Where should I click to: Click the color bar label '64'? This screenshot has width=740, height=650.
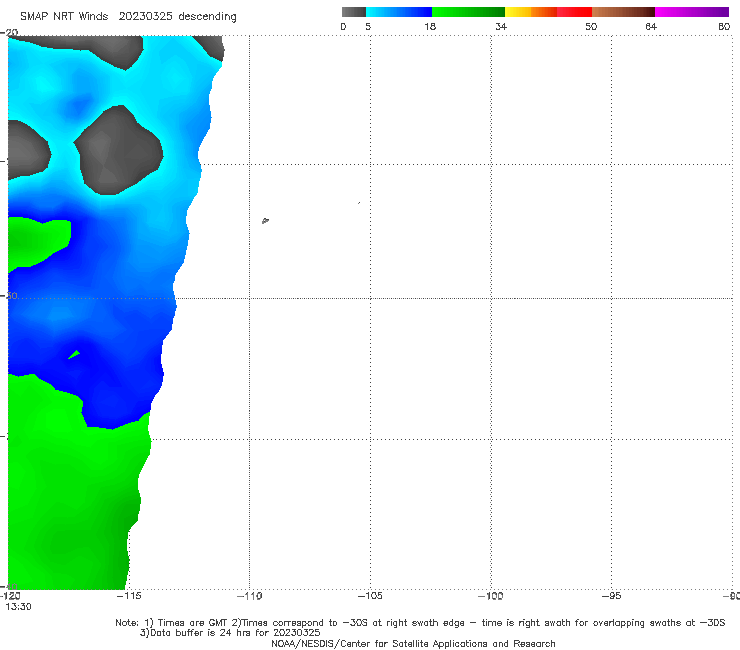click(651, 26)
